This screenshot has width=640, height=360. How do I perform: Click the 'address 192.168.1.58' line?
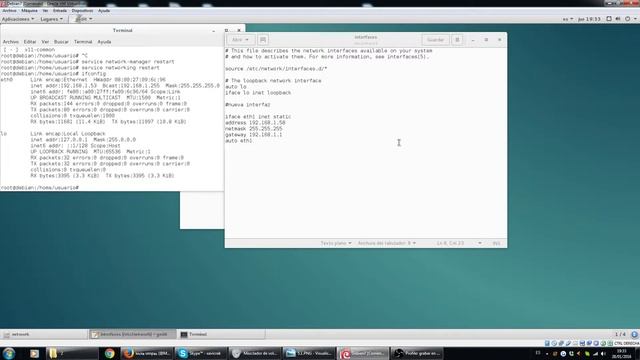[x=255, y=122]
